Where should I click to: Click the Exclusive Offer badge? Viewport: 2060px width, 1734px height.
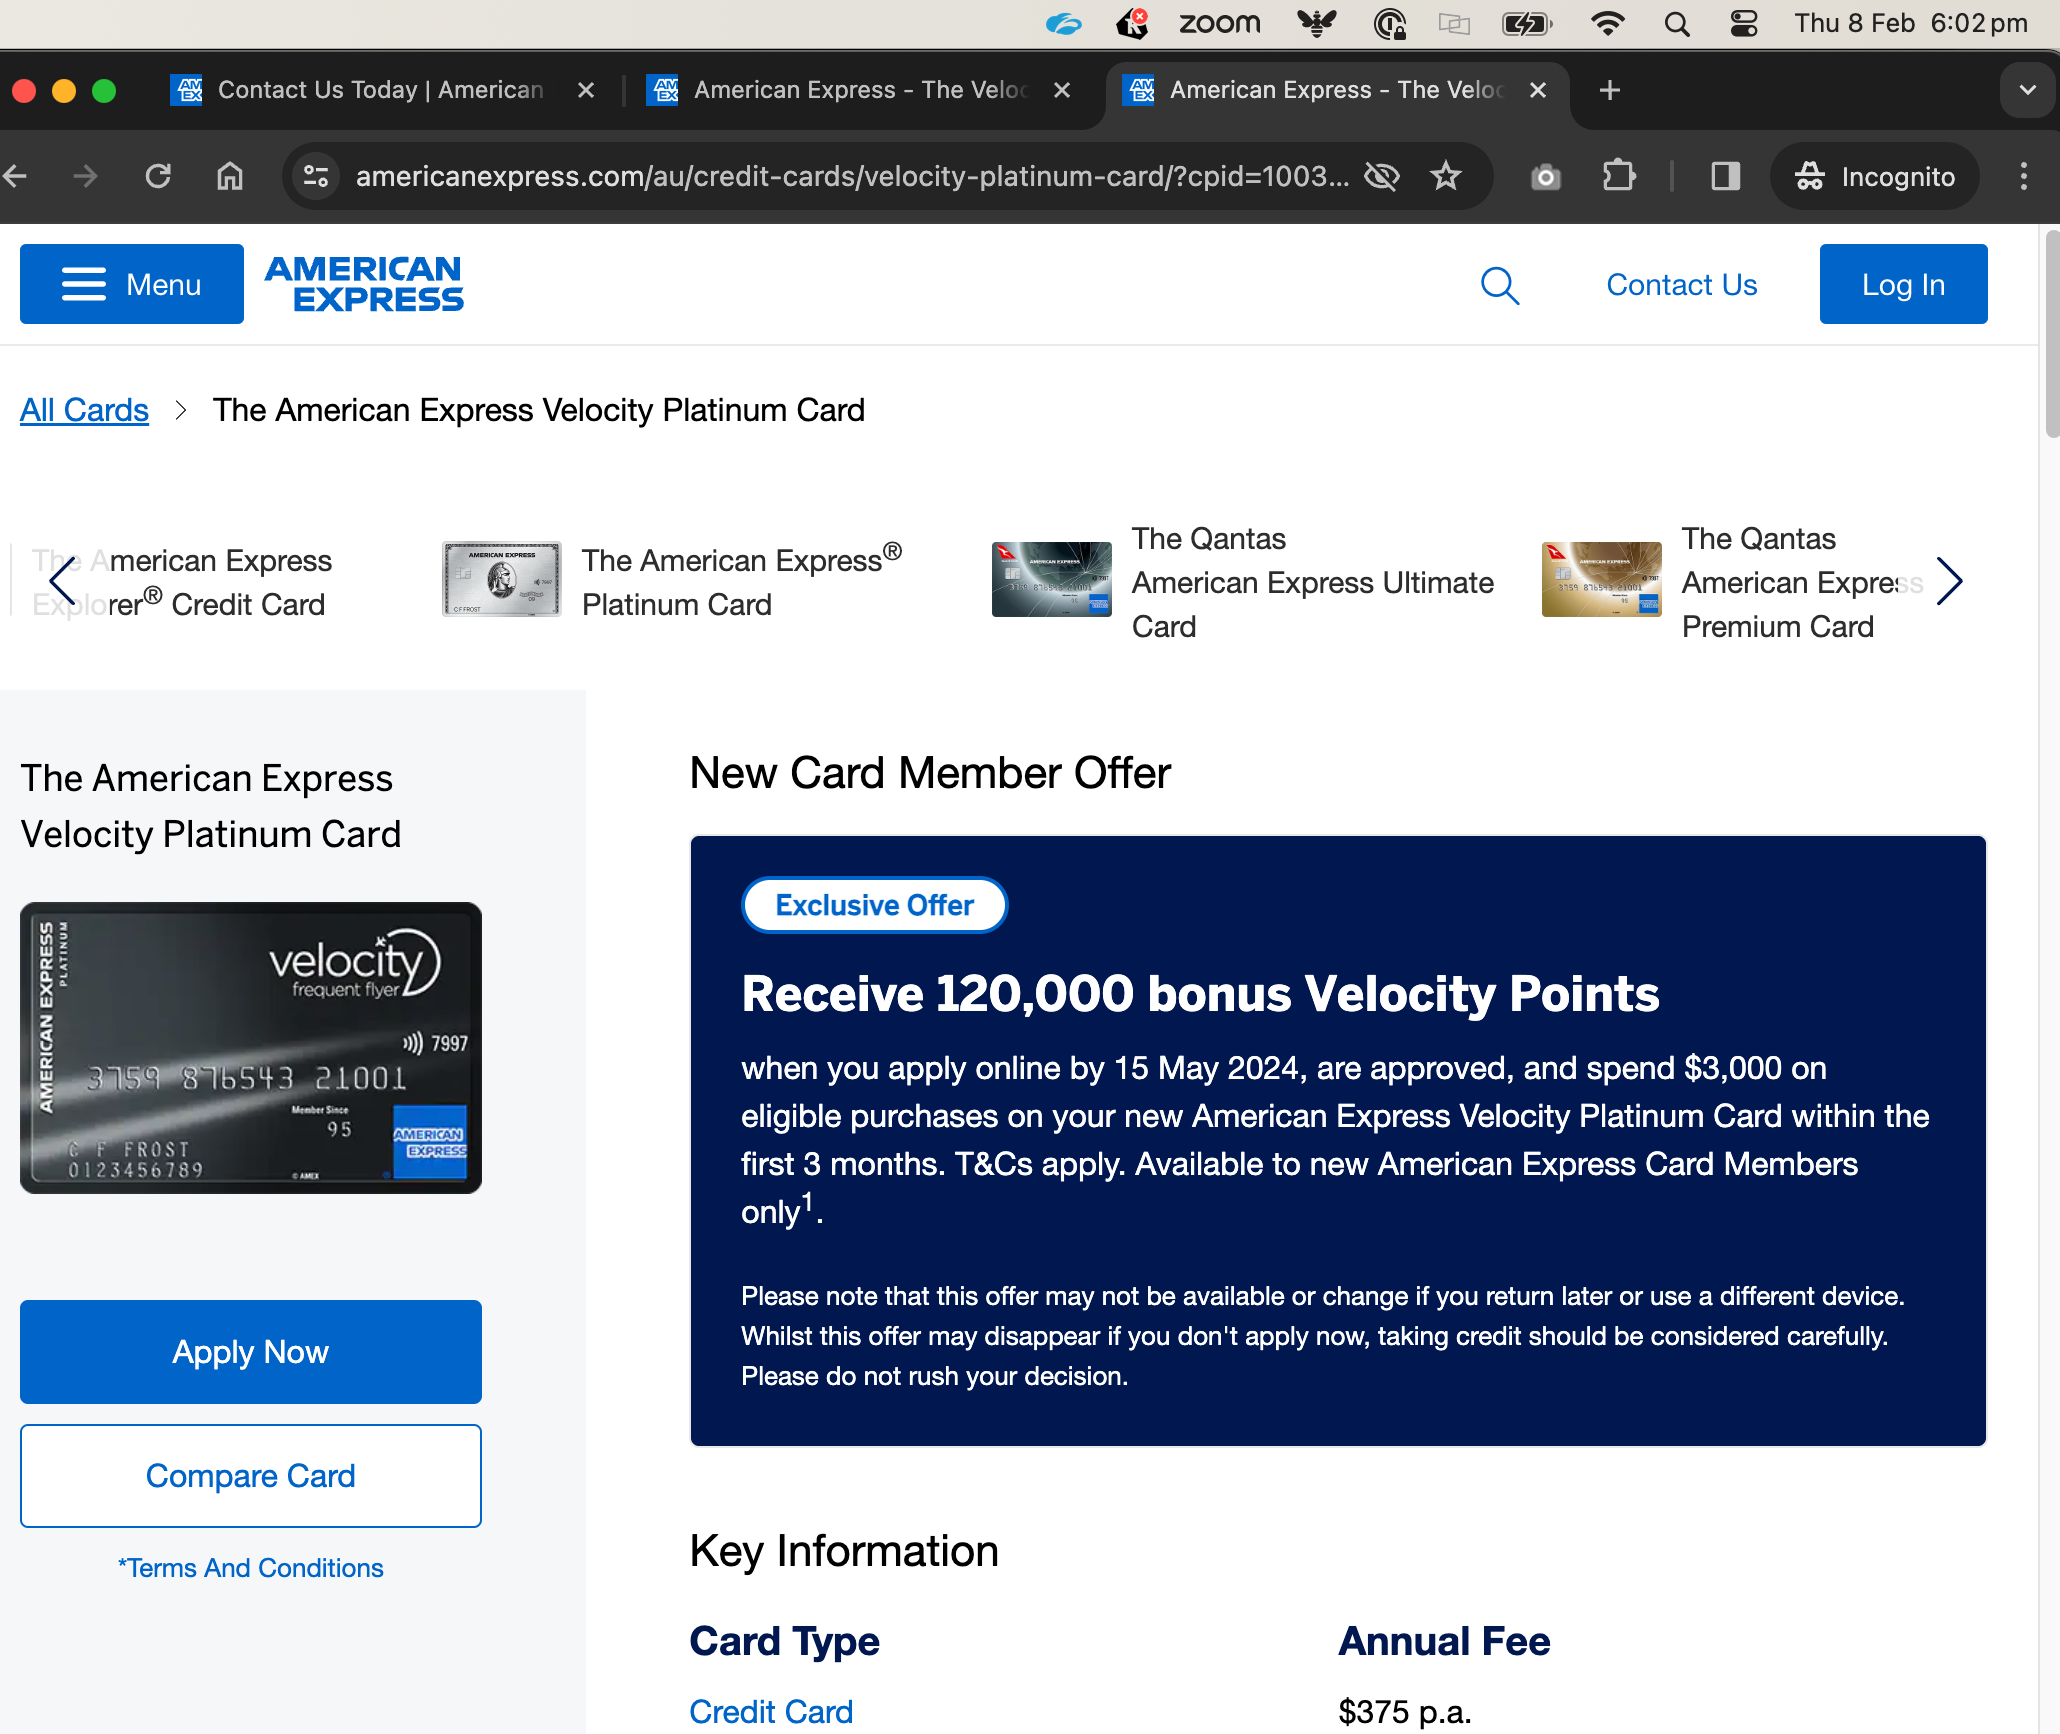click(875, 905)
